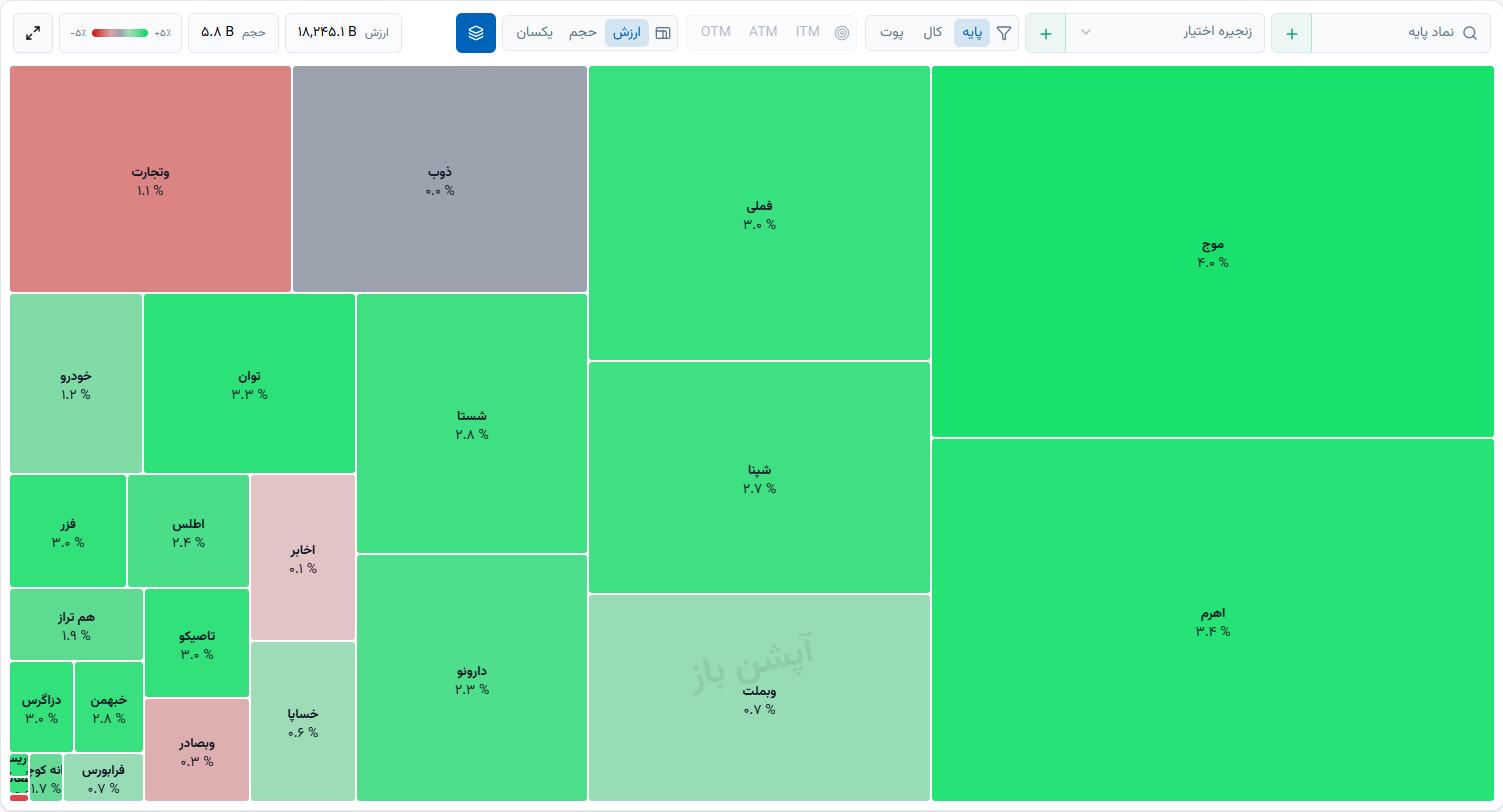This screenshot has width=1503, height=812.
Task: Click the search magnifier icon
Action: tap(1470, 33)
